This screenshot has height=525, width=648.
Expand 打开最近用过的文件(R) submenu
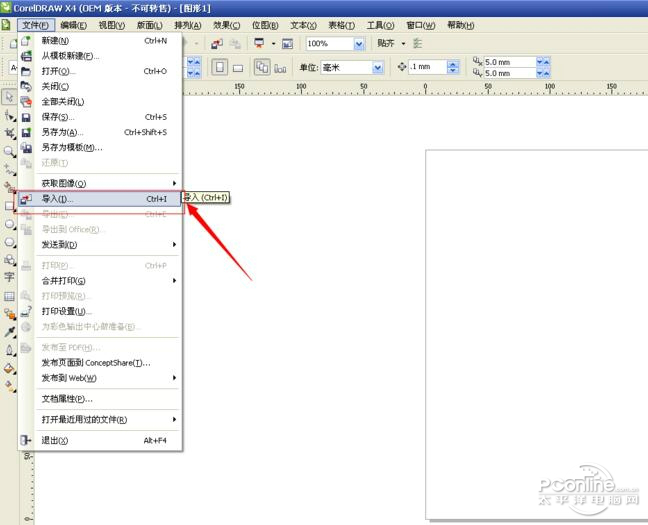pyautogui.click(x=99, y=420)
